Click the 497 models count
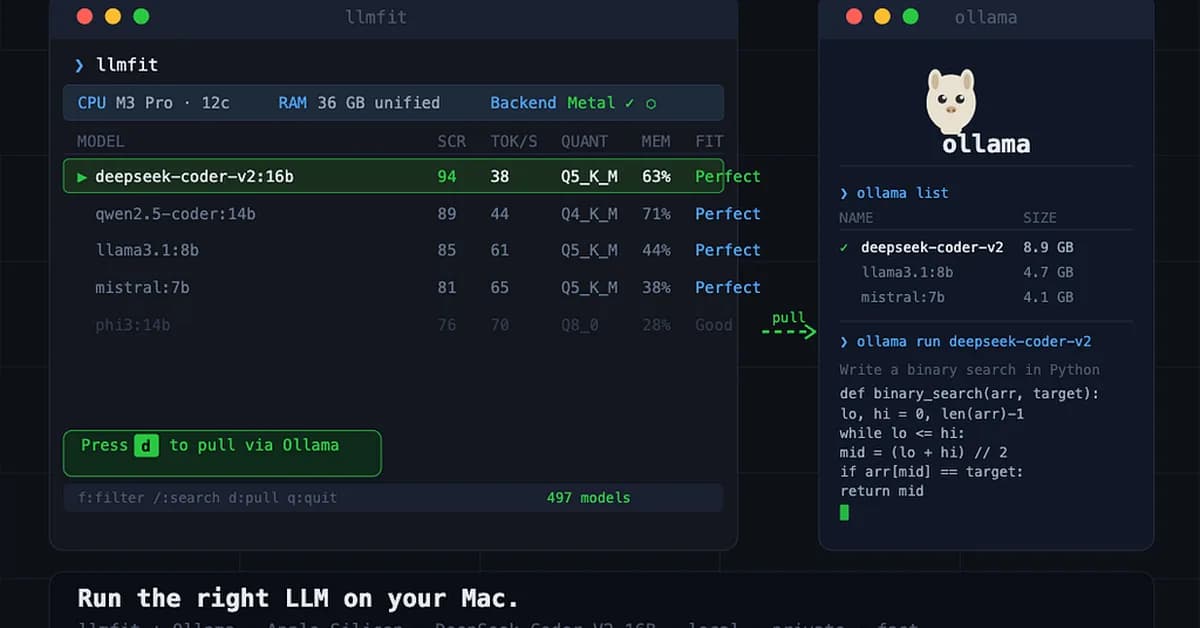The width and height of the screenshot is (1200, 628). [588, 497]
